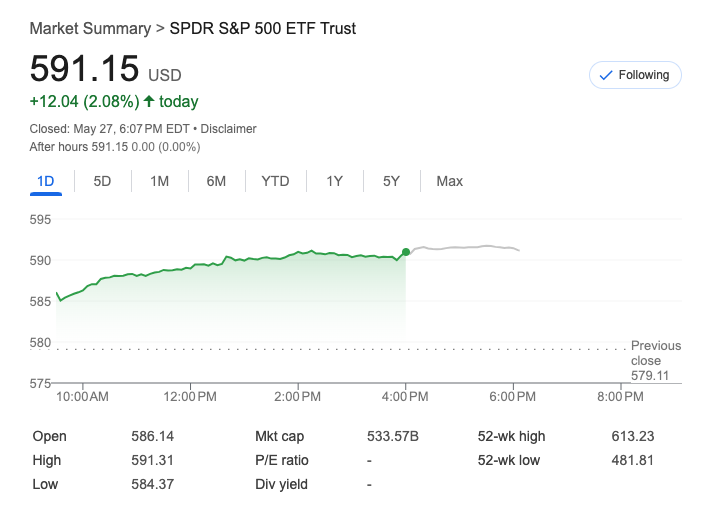The image size is (710, 509).
Task: Click the green closing-price dot on chart
Action: click(405, 252)
